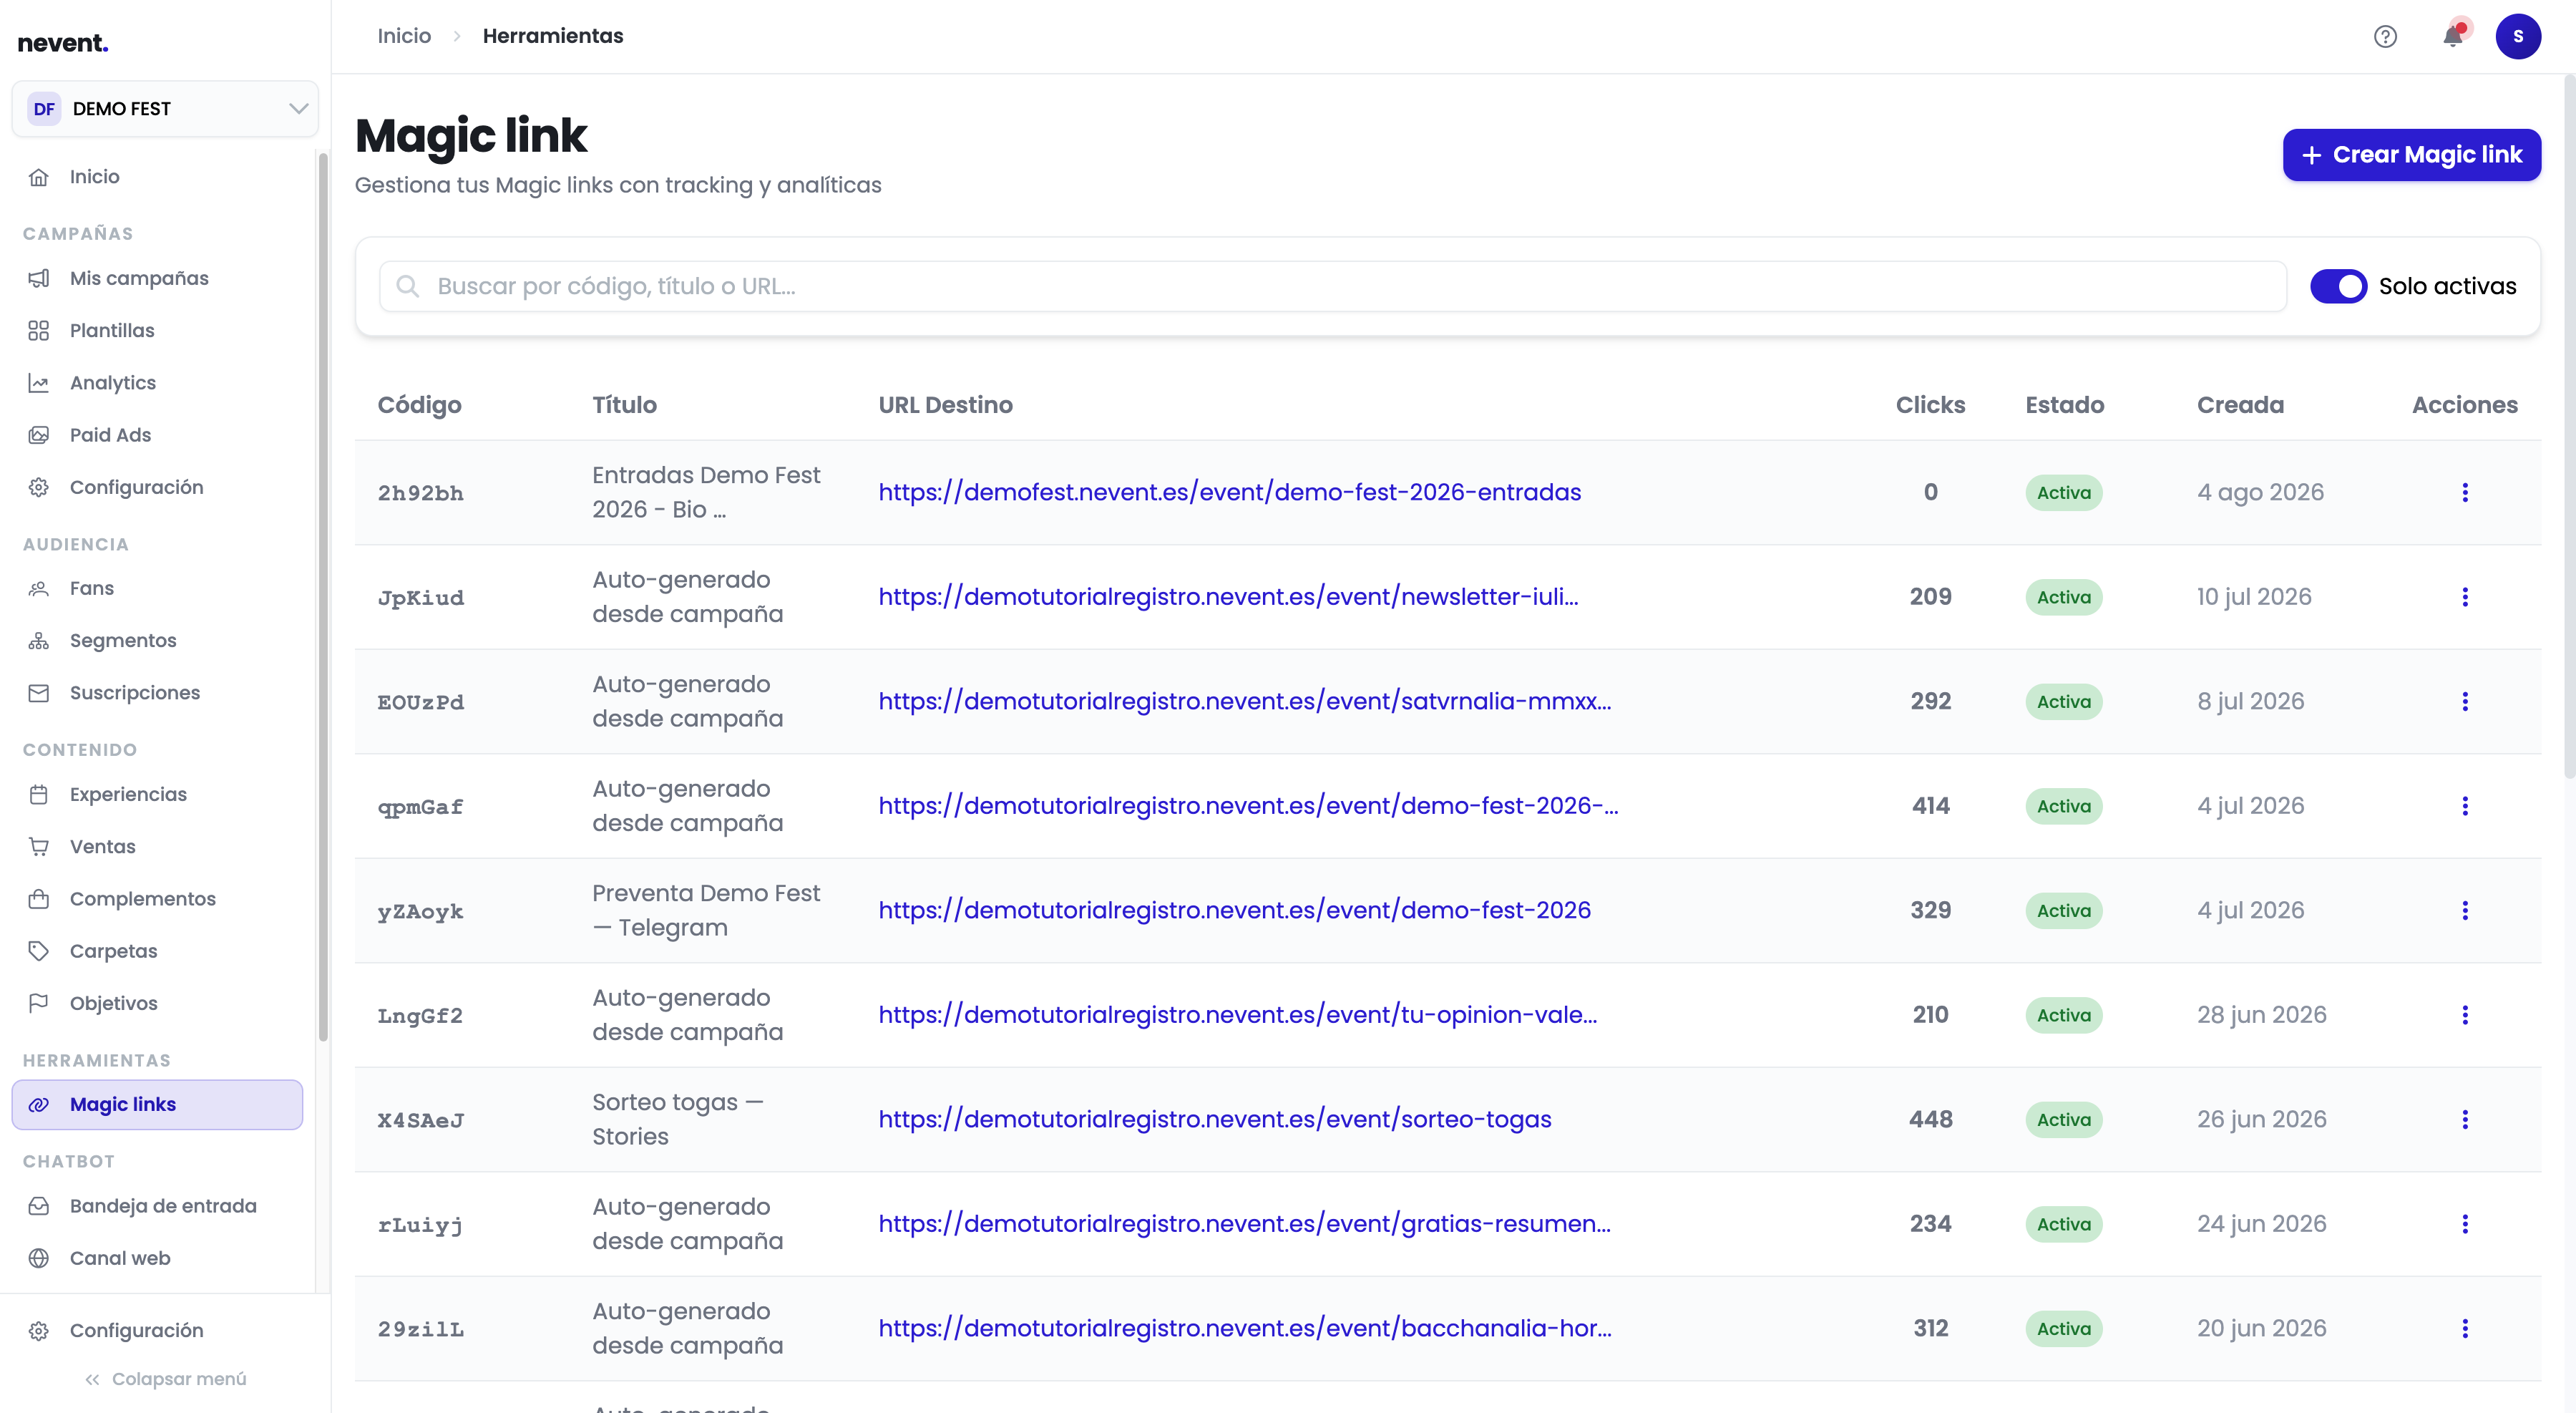Open actions dropdown for code rLuiyj

tap(2464, 1224)
